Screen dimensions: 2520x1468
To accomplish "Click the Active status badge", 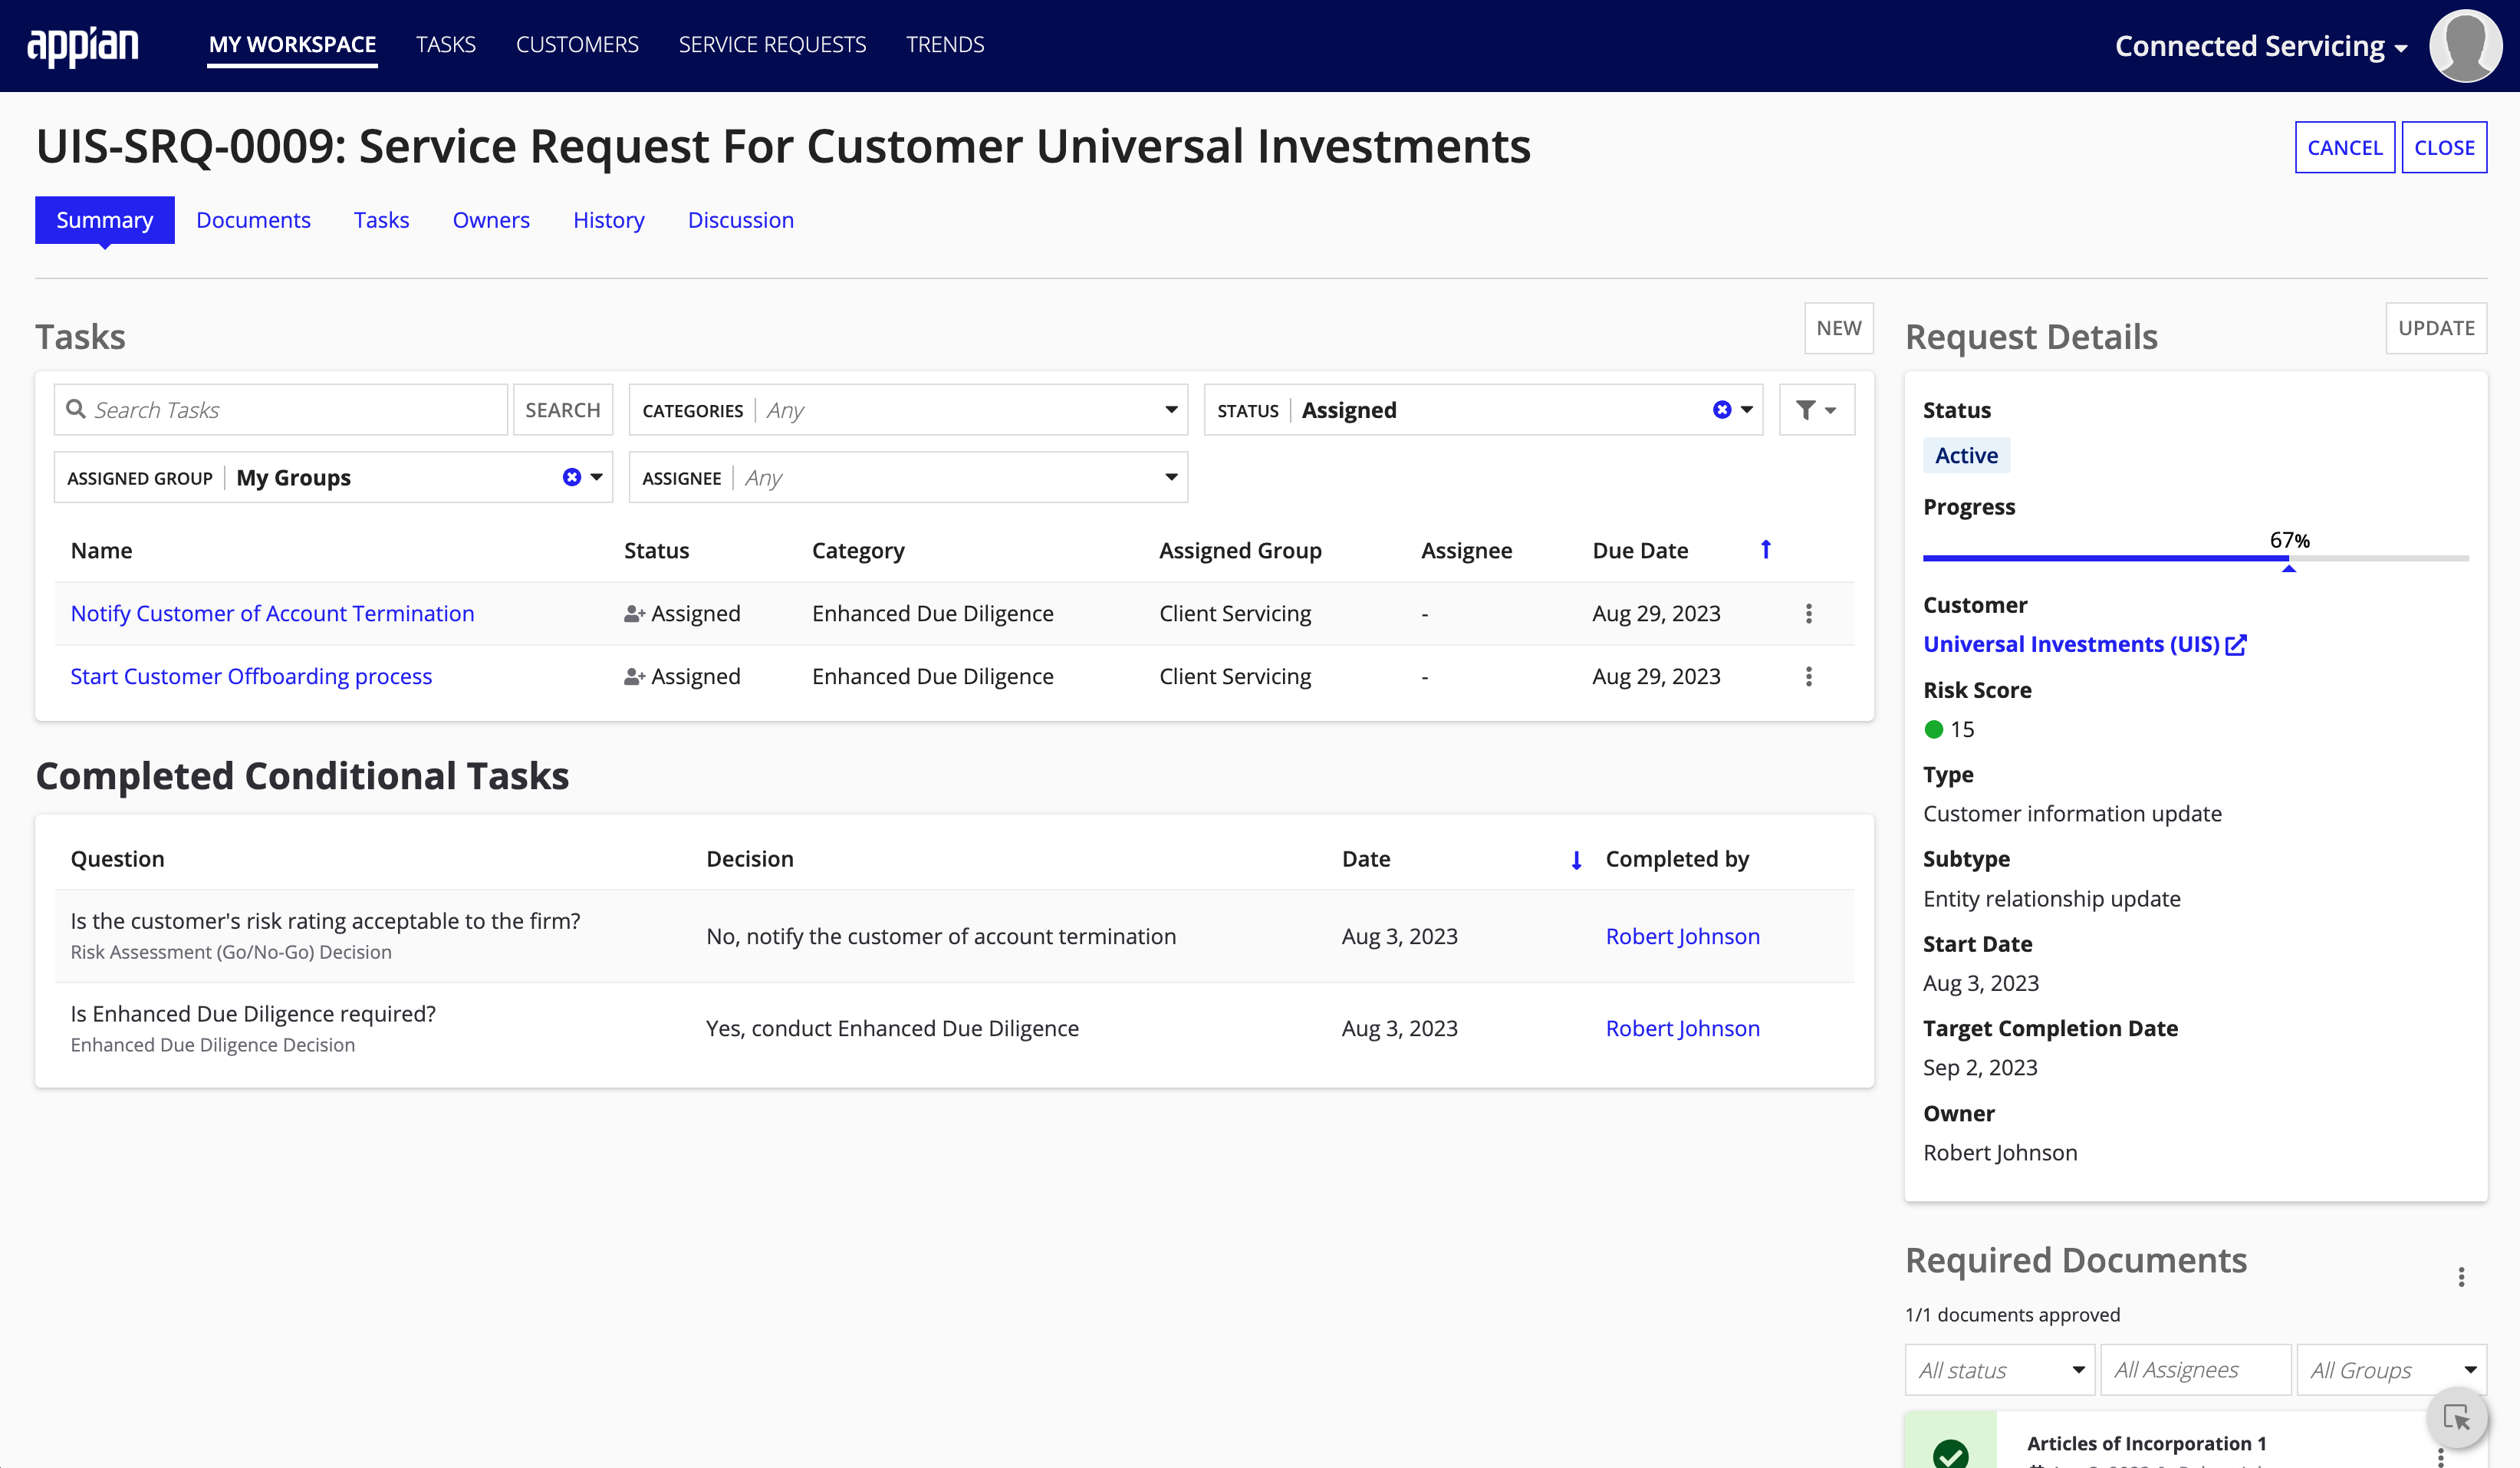I will click(1966, 456).
